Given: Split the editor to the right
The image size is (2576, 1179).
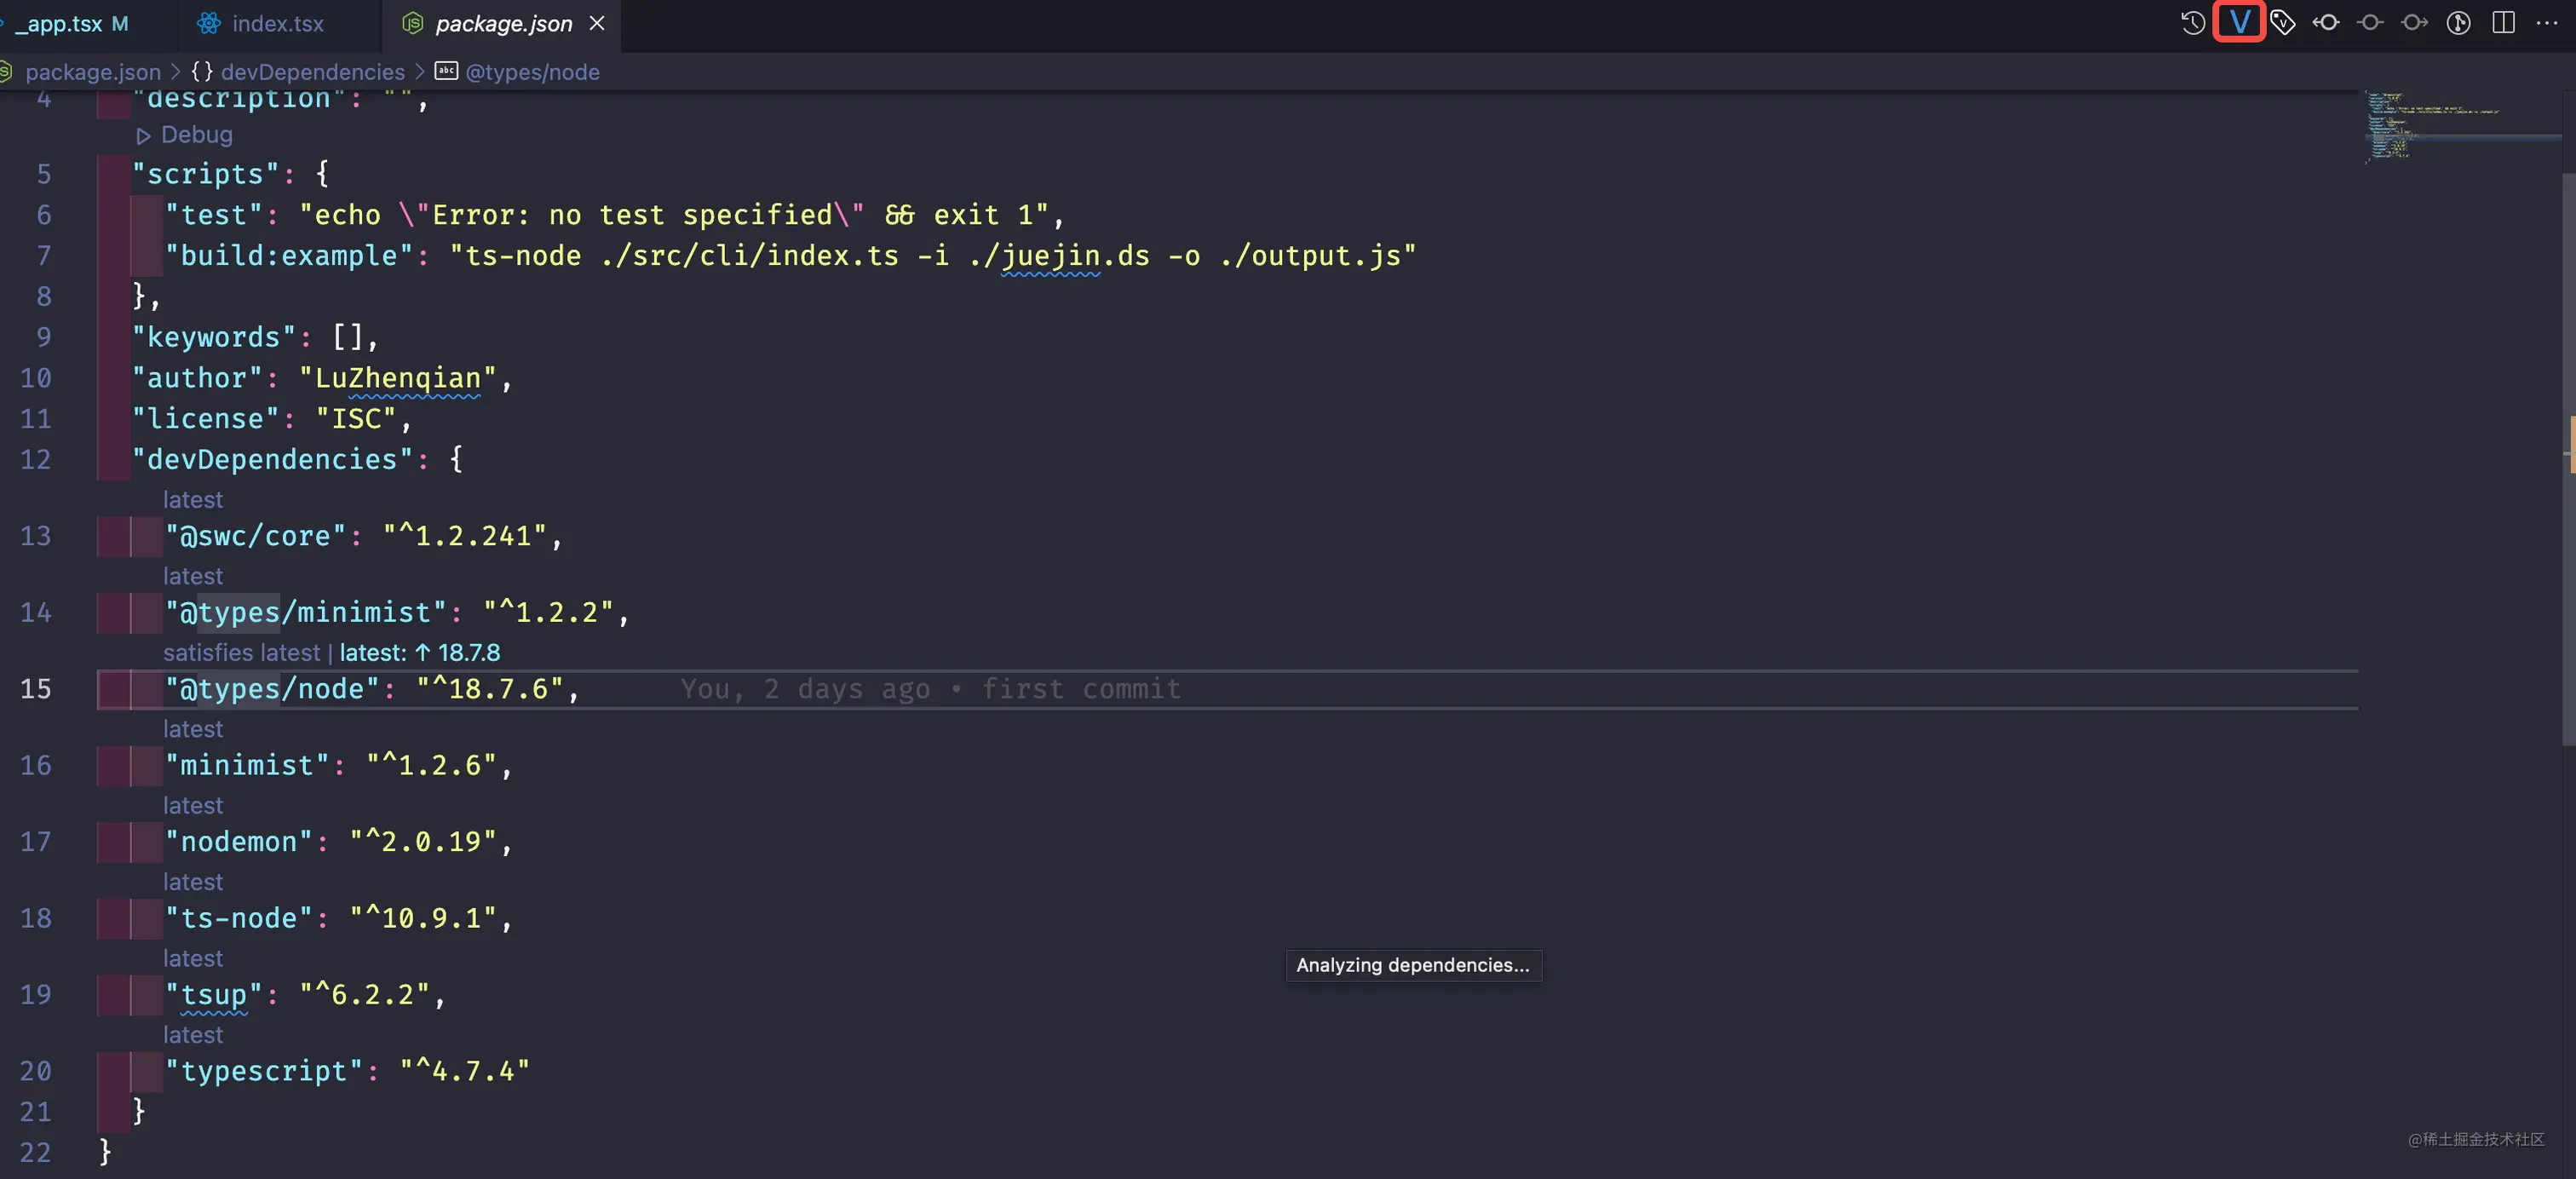Looking at the screenshot, I should click(2503, 22).
